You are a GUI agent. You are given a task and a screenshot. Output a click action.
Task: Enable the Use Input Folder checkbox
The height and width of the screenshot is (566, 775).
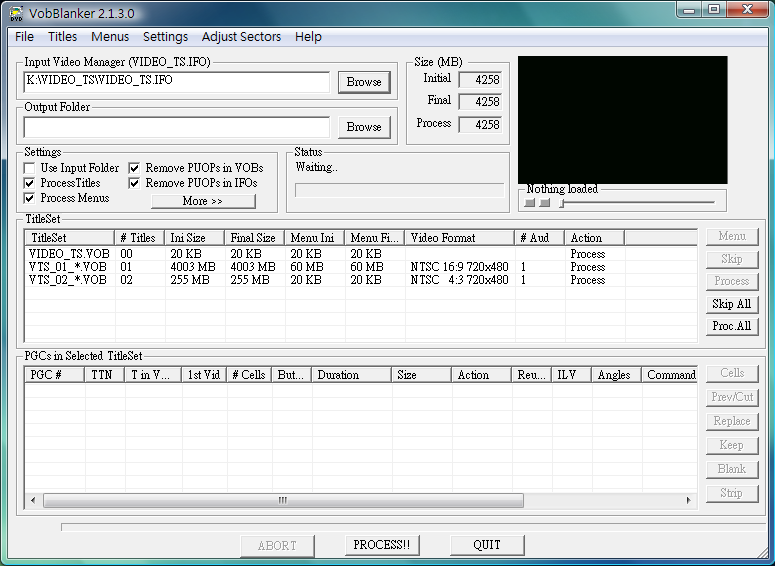coord(31,168)
